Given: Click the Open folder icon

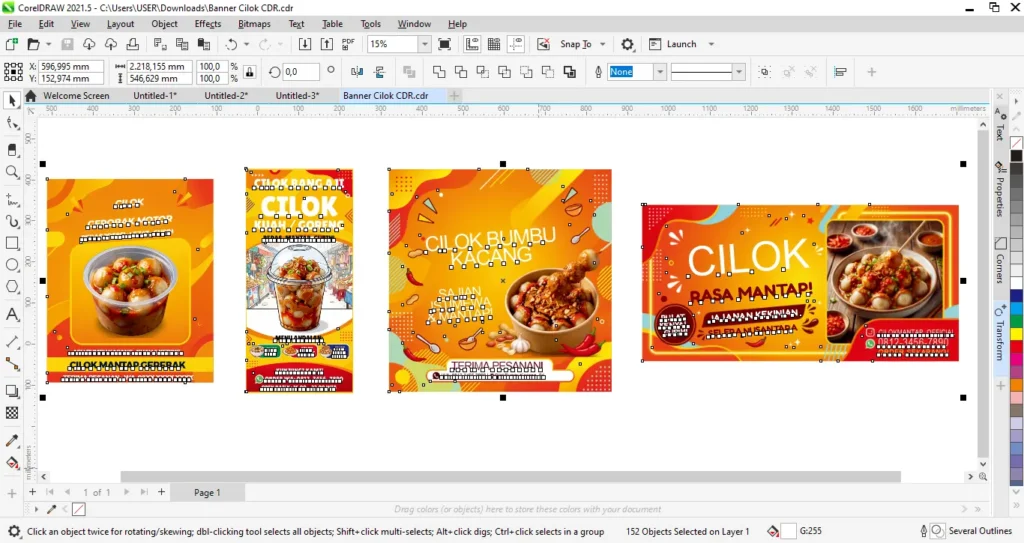Looking at the screenshot, I should [33, 44].
